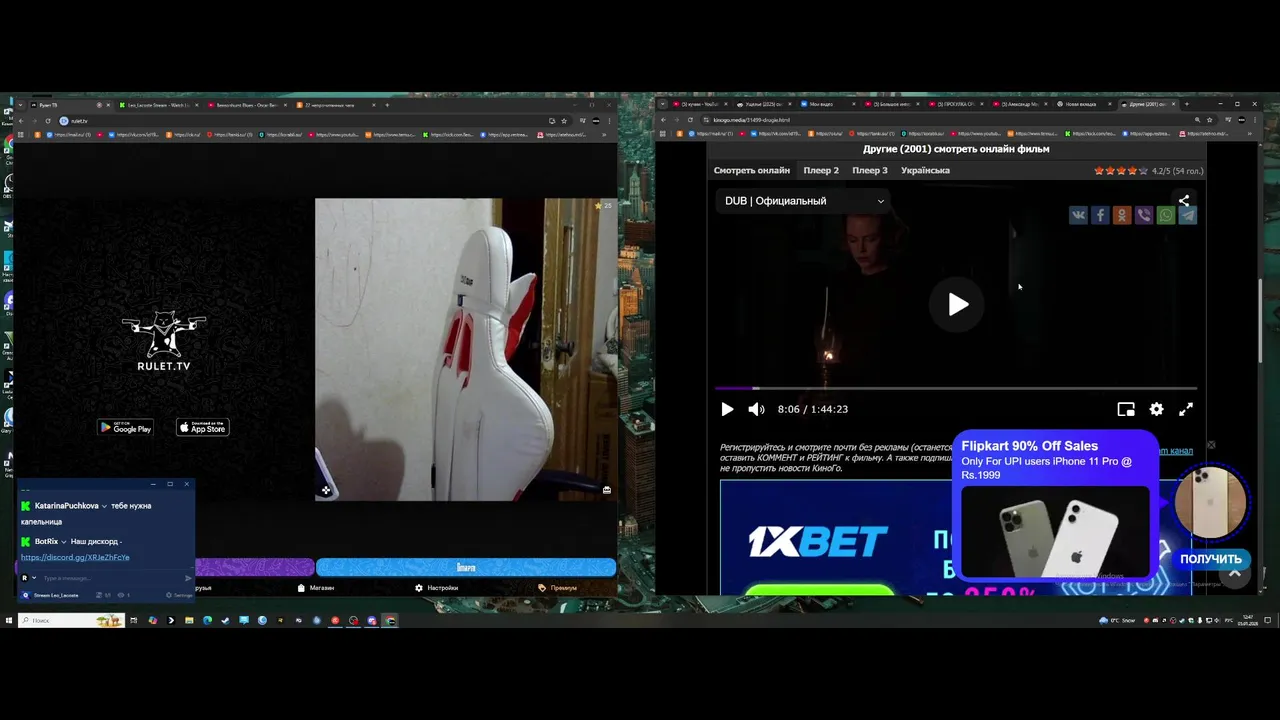
Task: Switch to the Плеер 2 tab
Action: tap(821, 170)
